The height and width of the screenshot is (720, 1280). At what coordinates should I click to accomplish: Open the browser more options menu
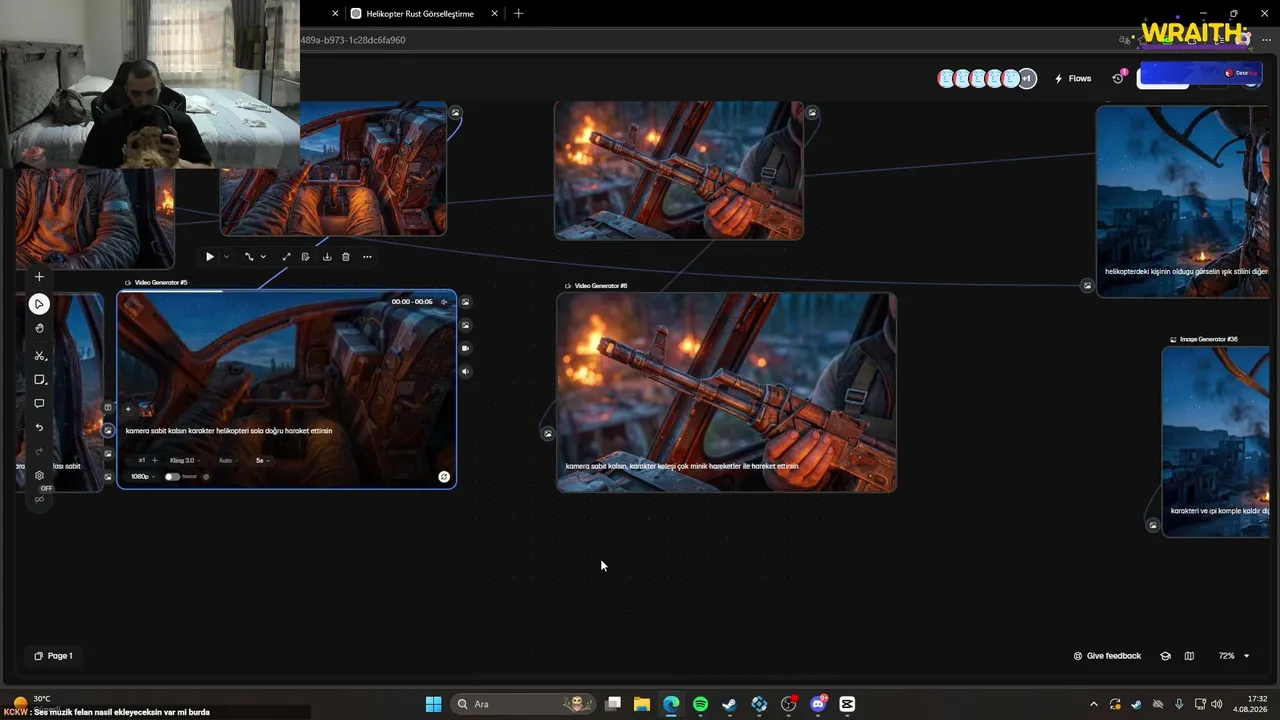[x=1266, y=40]
